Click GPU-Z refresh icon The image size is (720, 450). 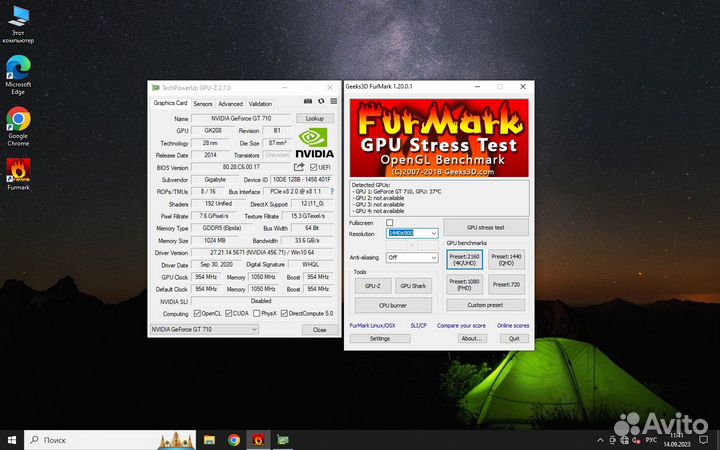pos(321,101)
